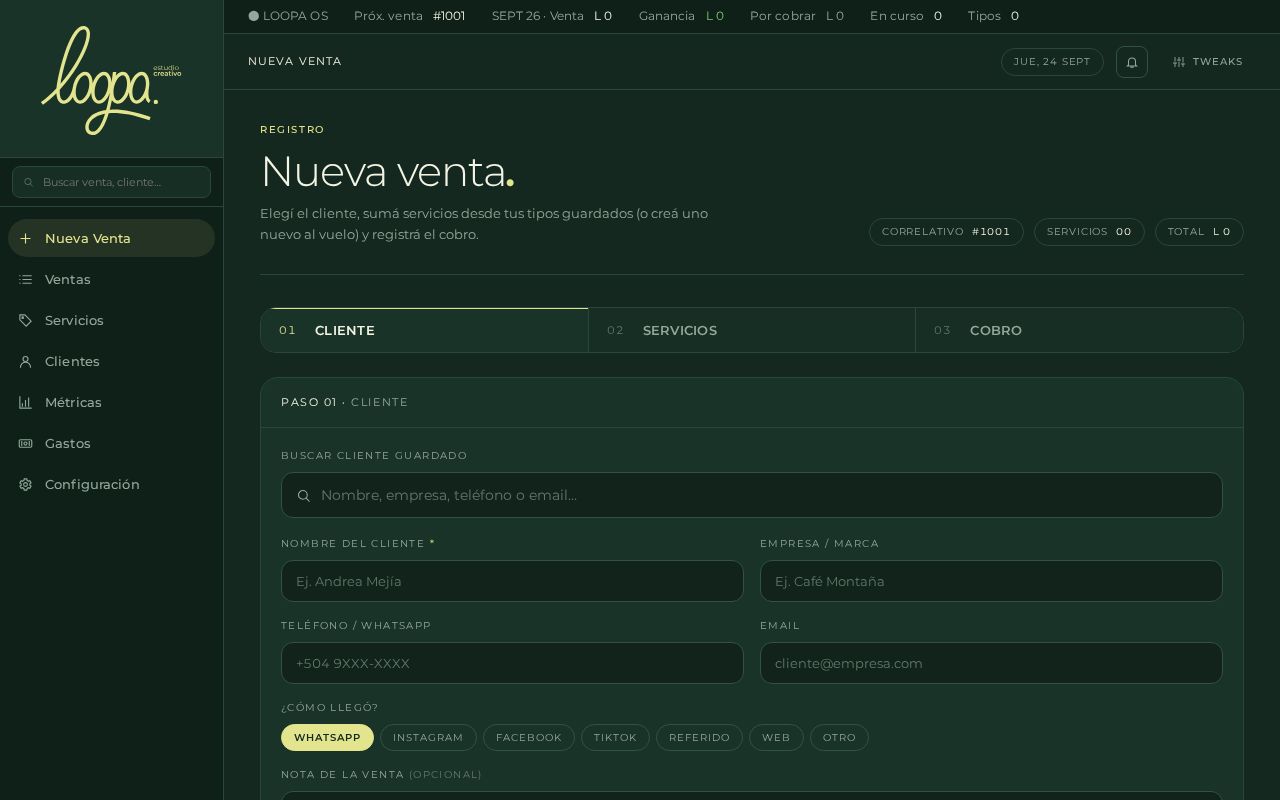Select Web as the referral source
The image size is (1280, 800).
[x=776, y=737]
